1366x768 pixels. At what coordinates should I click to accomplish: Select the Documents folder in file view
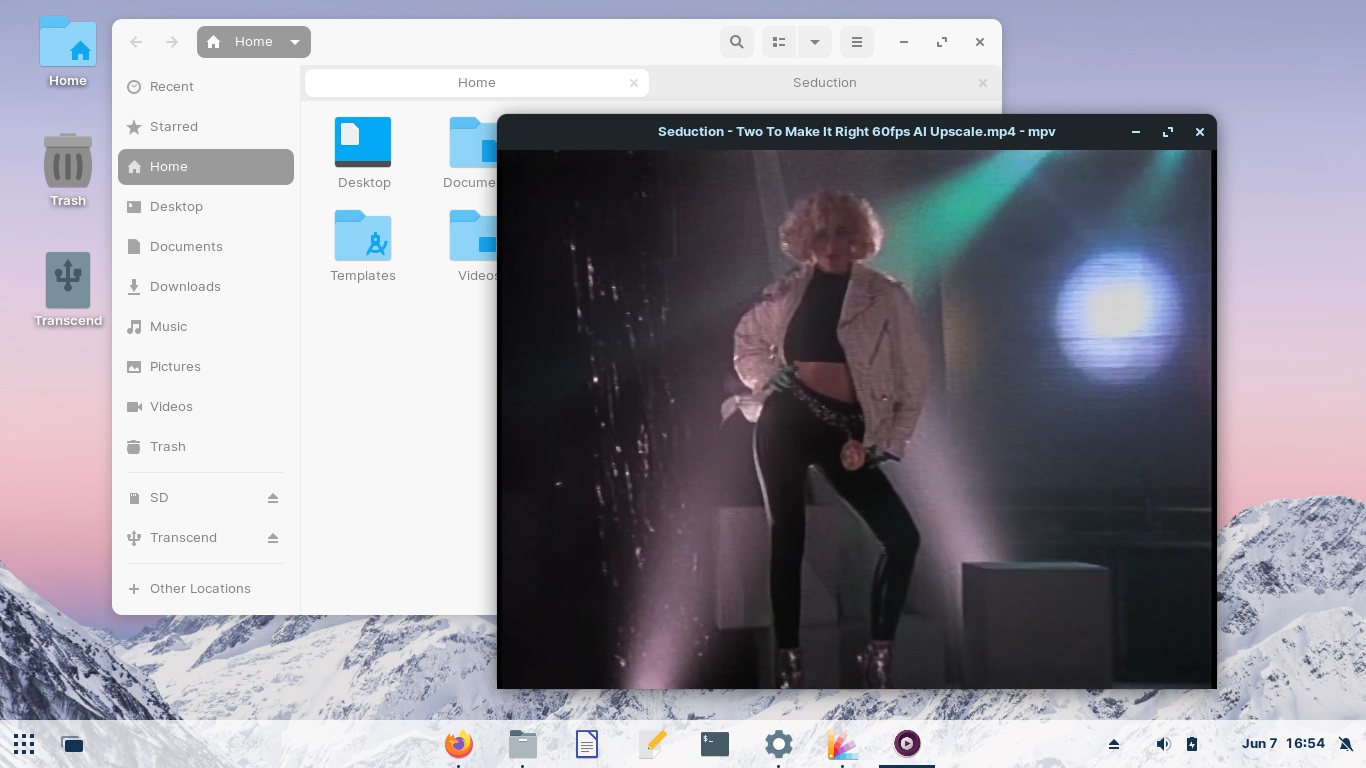point(472,142)
